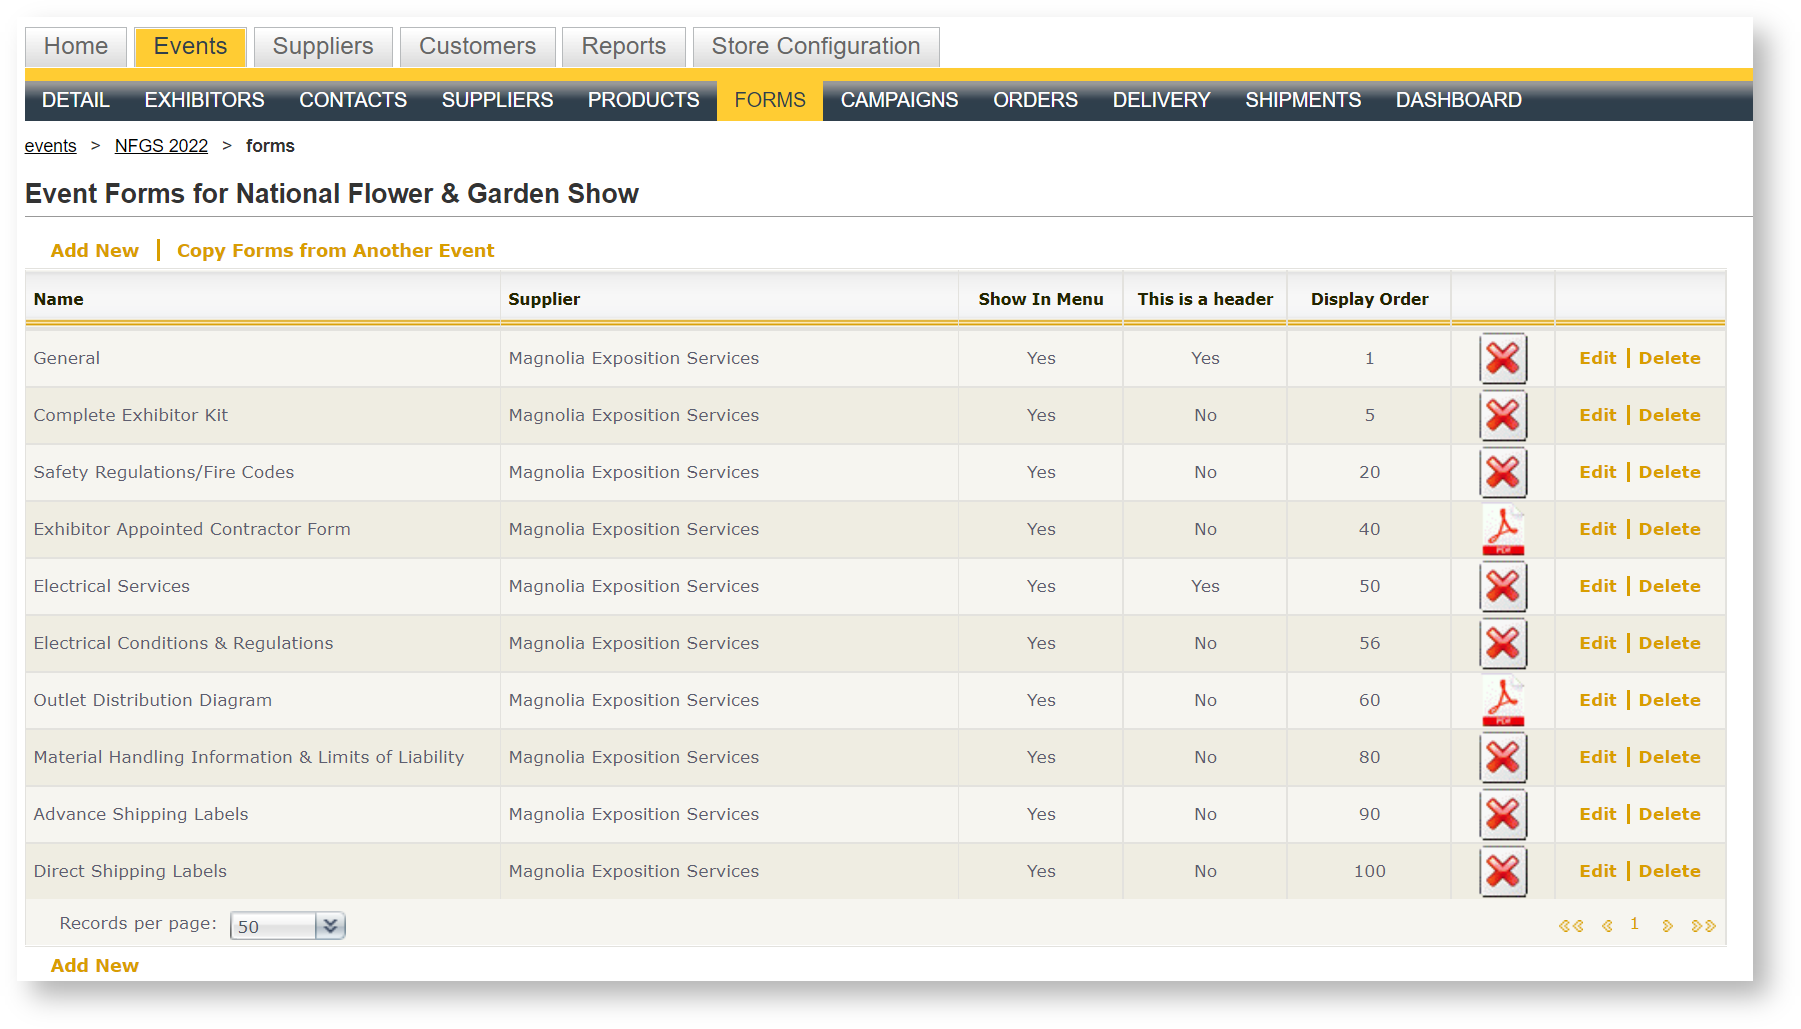The height and width of the screenshot is (1029, 1801).
Task: Click red X icon for Direct Shipping Labels
Action: coord(1502,872)
